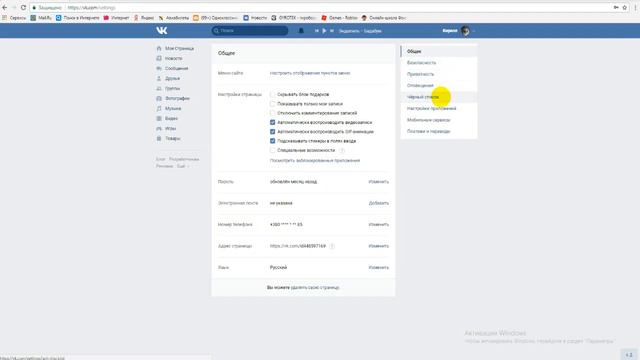Click the previous track button in header player

317,31
